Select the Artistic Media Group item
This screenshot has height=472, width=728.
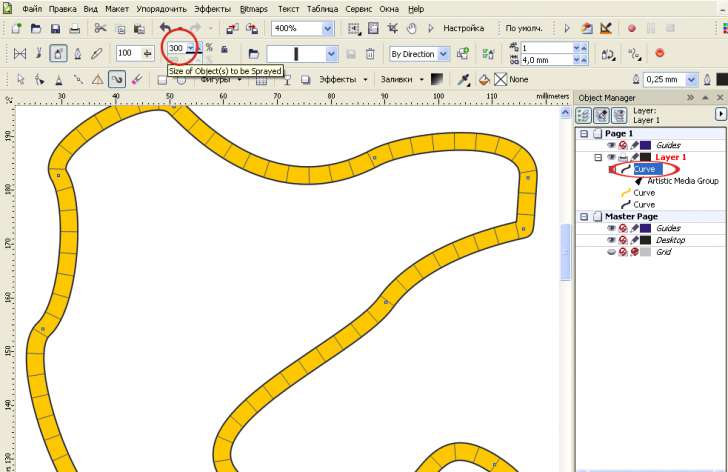coord(682,181)
